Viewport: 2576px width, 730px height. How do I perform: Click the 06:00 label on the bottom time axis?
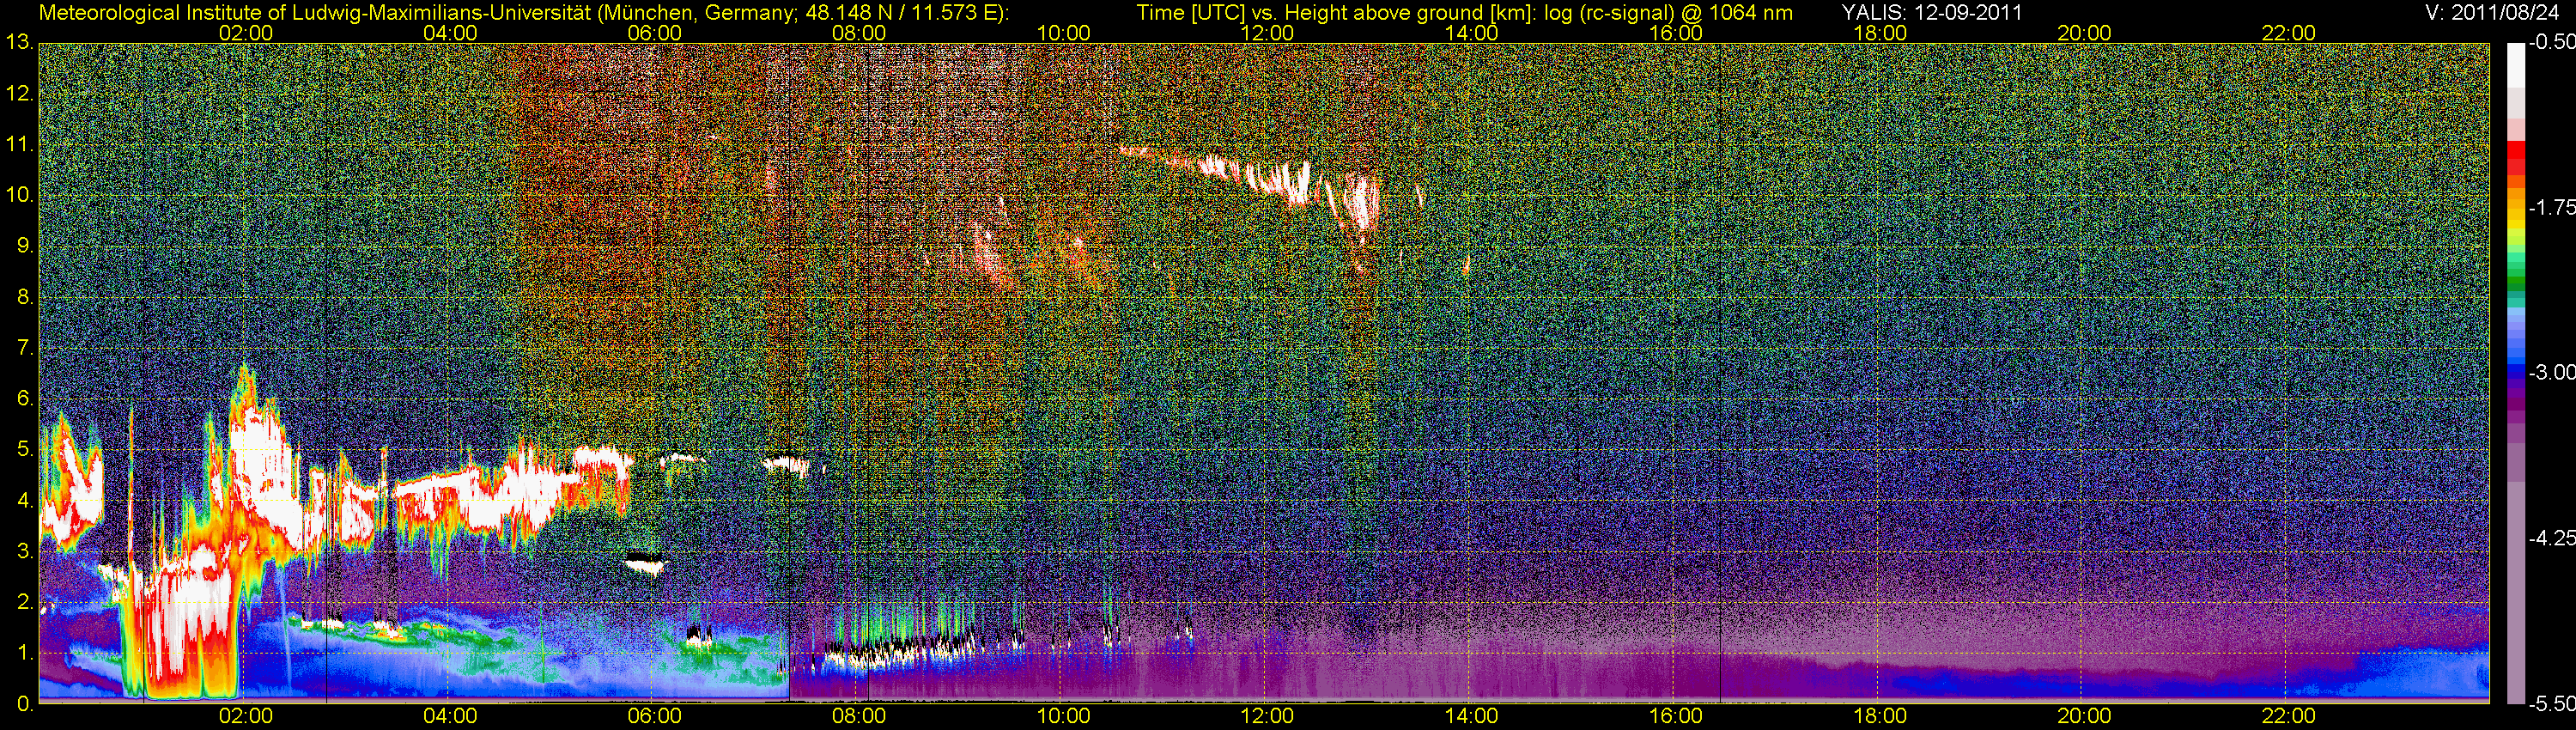coord(654,716)
